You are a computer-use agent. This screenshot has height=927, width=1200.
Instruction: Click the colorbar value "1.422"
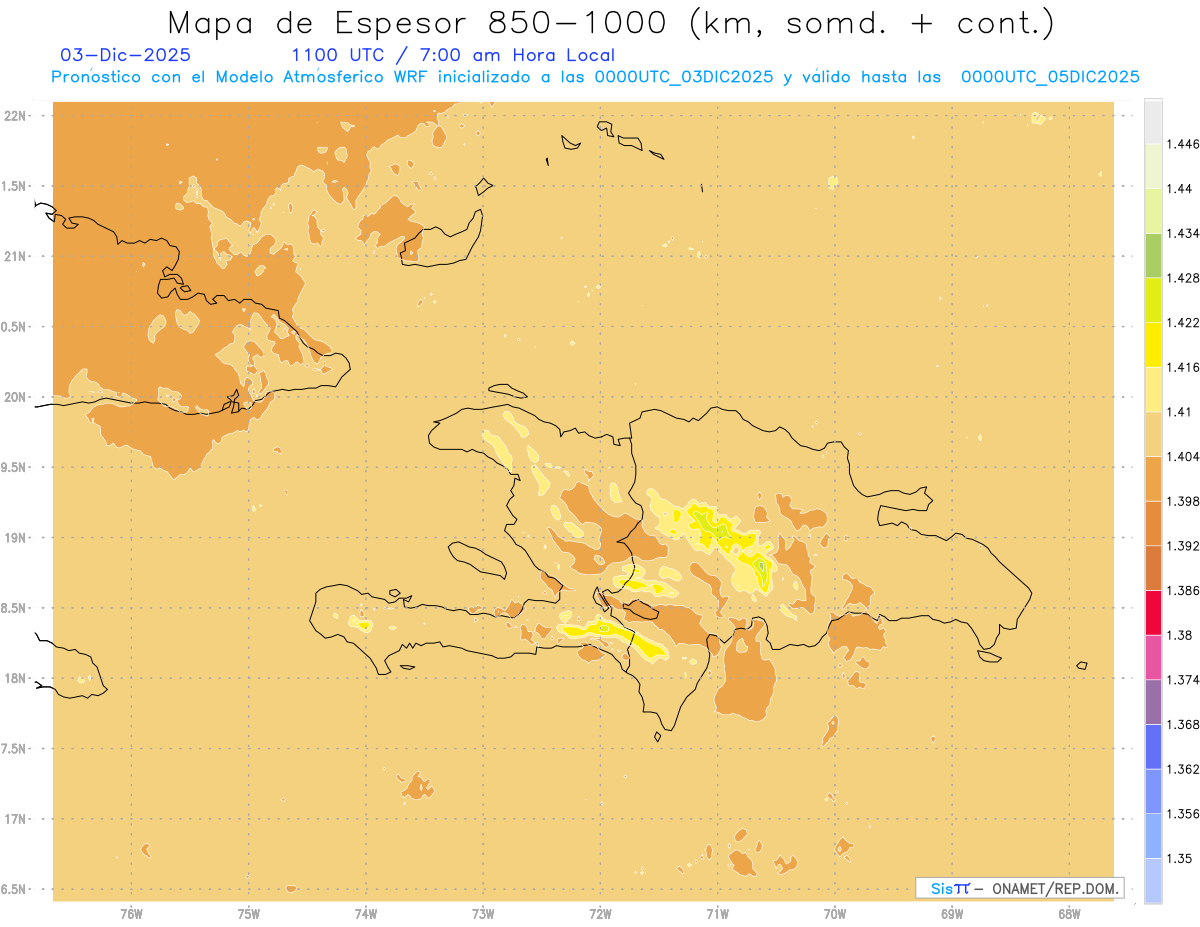(x=1185, y=322)
